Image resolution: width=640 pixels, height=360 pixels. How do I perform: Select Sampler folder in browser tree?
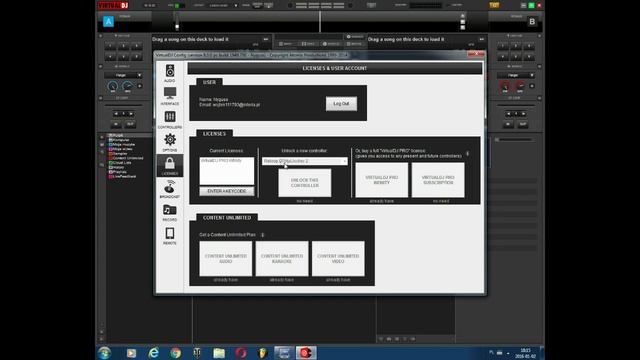(118, 153)
